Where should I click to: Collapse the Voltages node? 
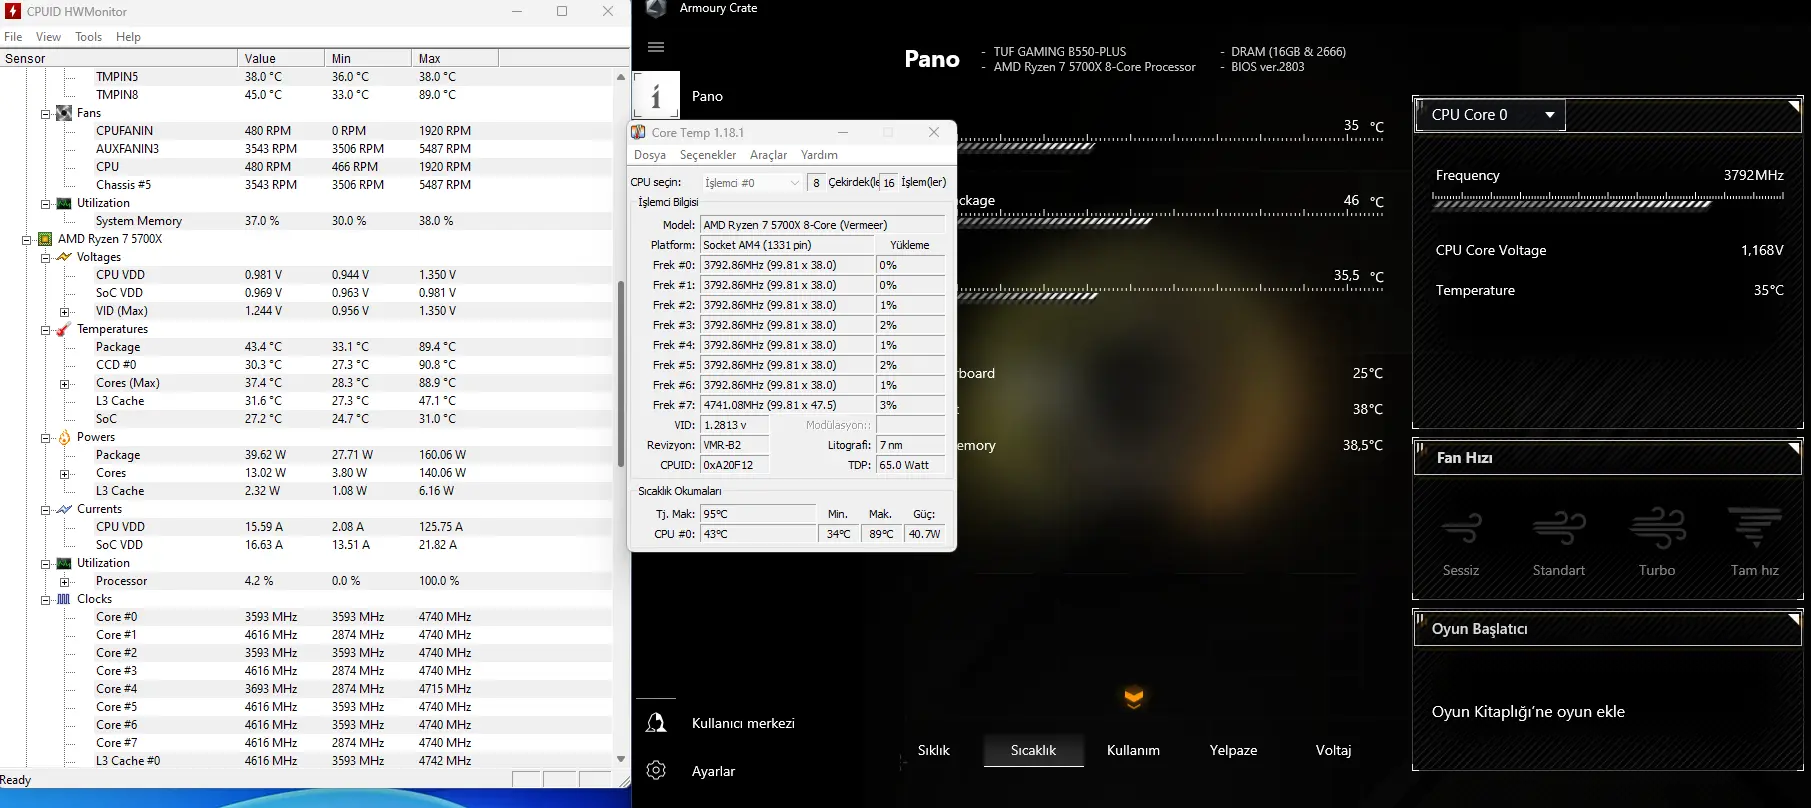45,258
